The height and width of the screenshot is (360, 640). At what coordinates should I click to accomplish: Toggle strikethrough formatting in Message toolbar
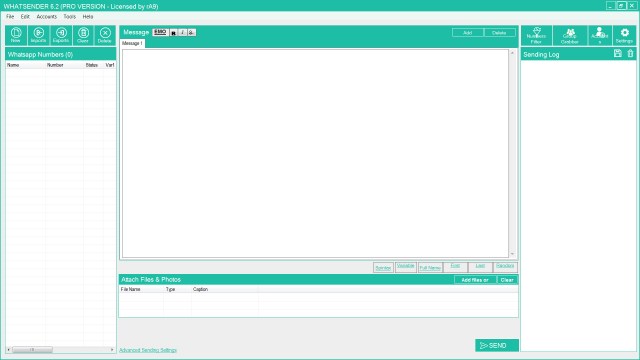click(191, 33)
